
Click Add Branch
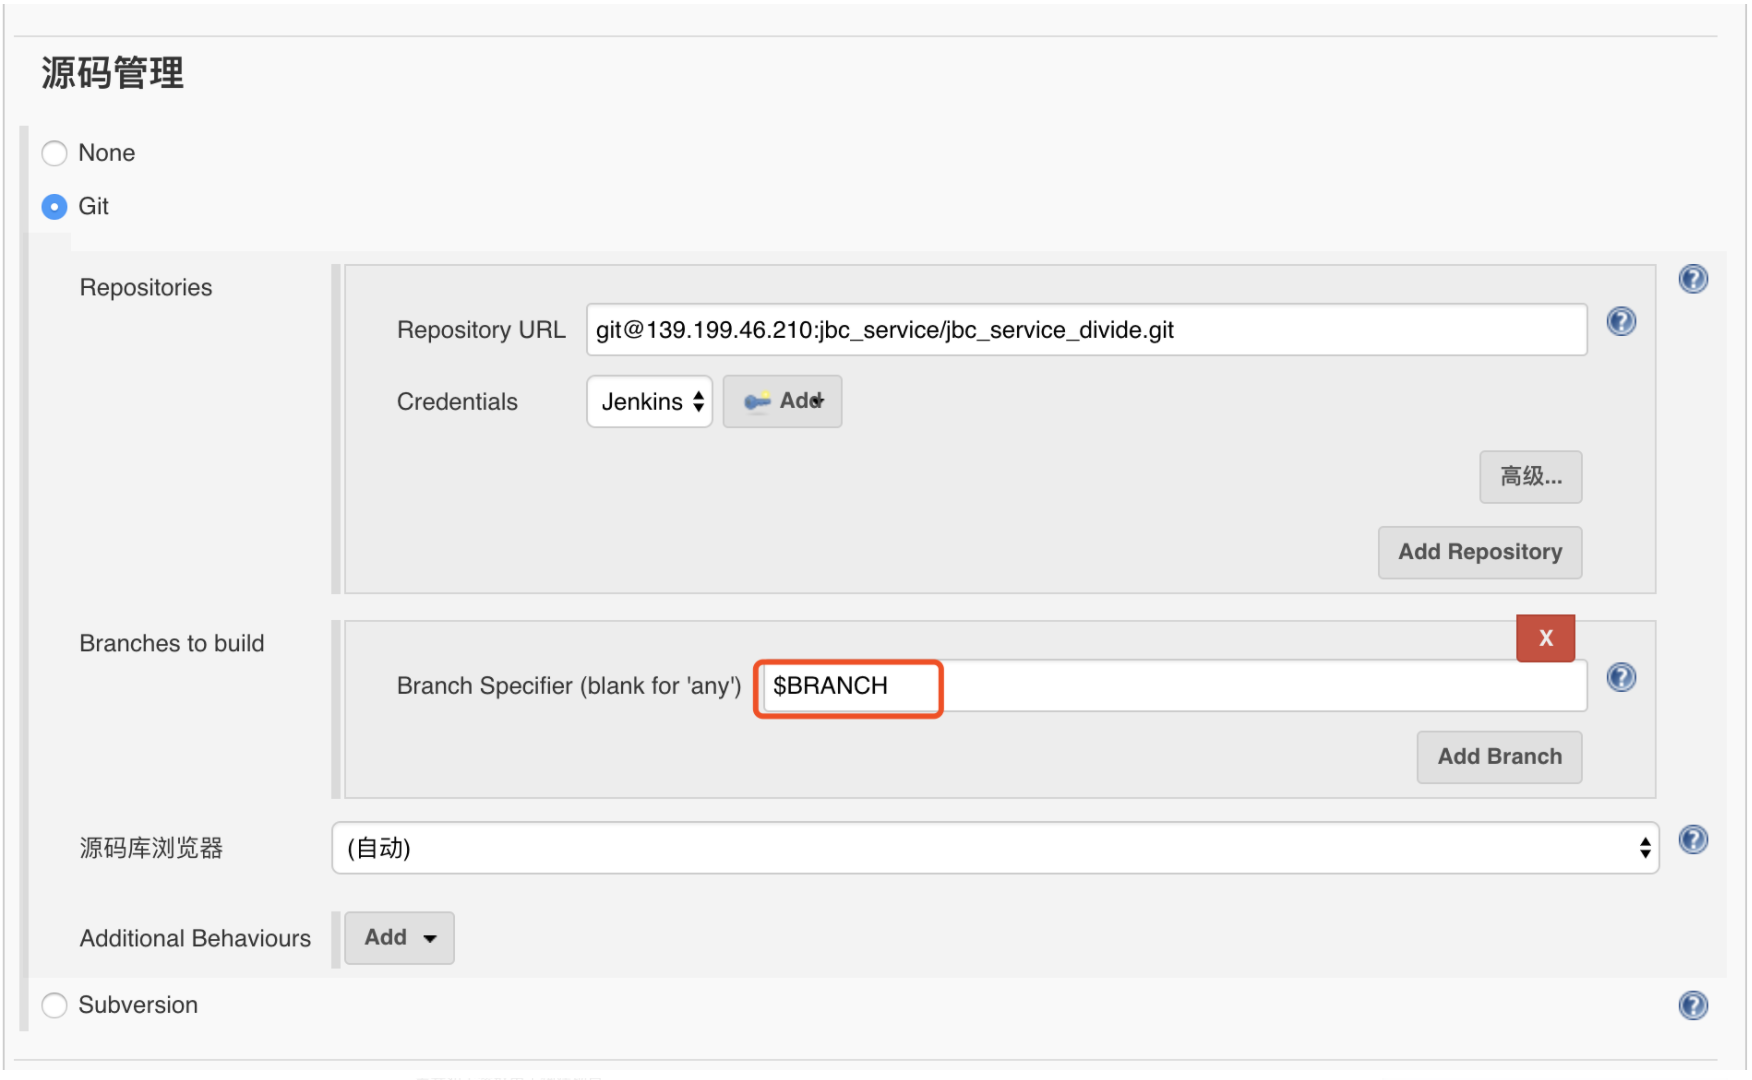(x=1499, y=757)
